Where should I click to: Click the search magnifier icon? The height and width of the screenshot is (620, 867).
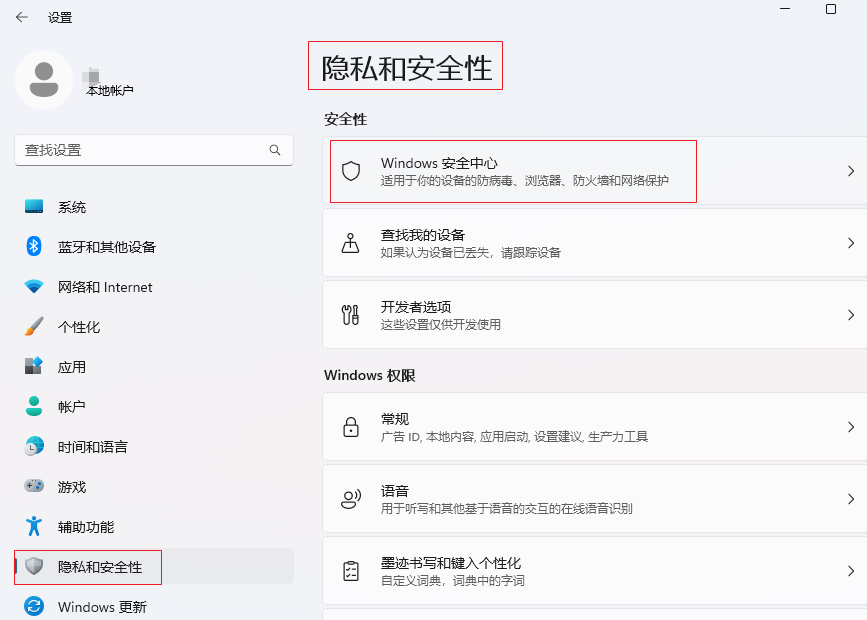[x=275, y=150]
